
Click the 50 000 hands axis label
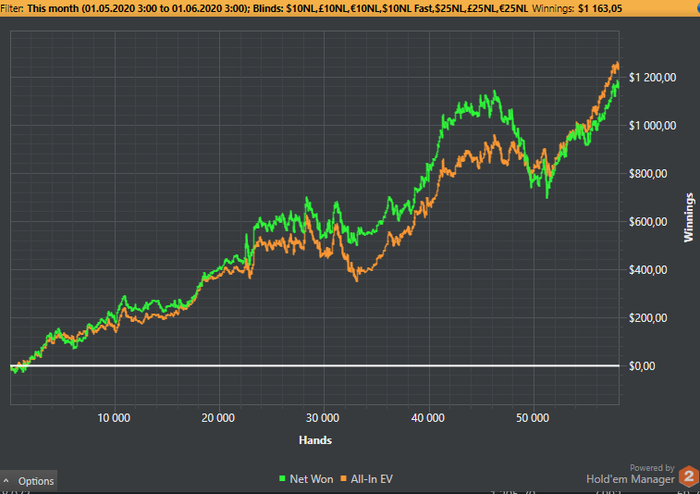(533, 418)
